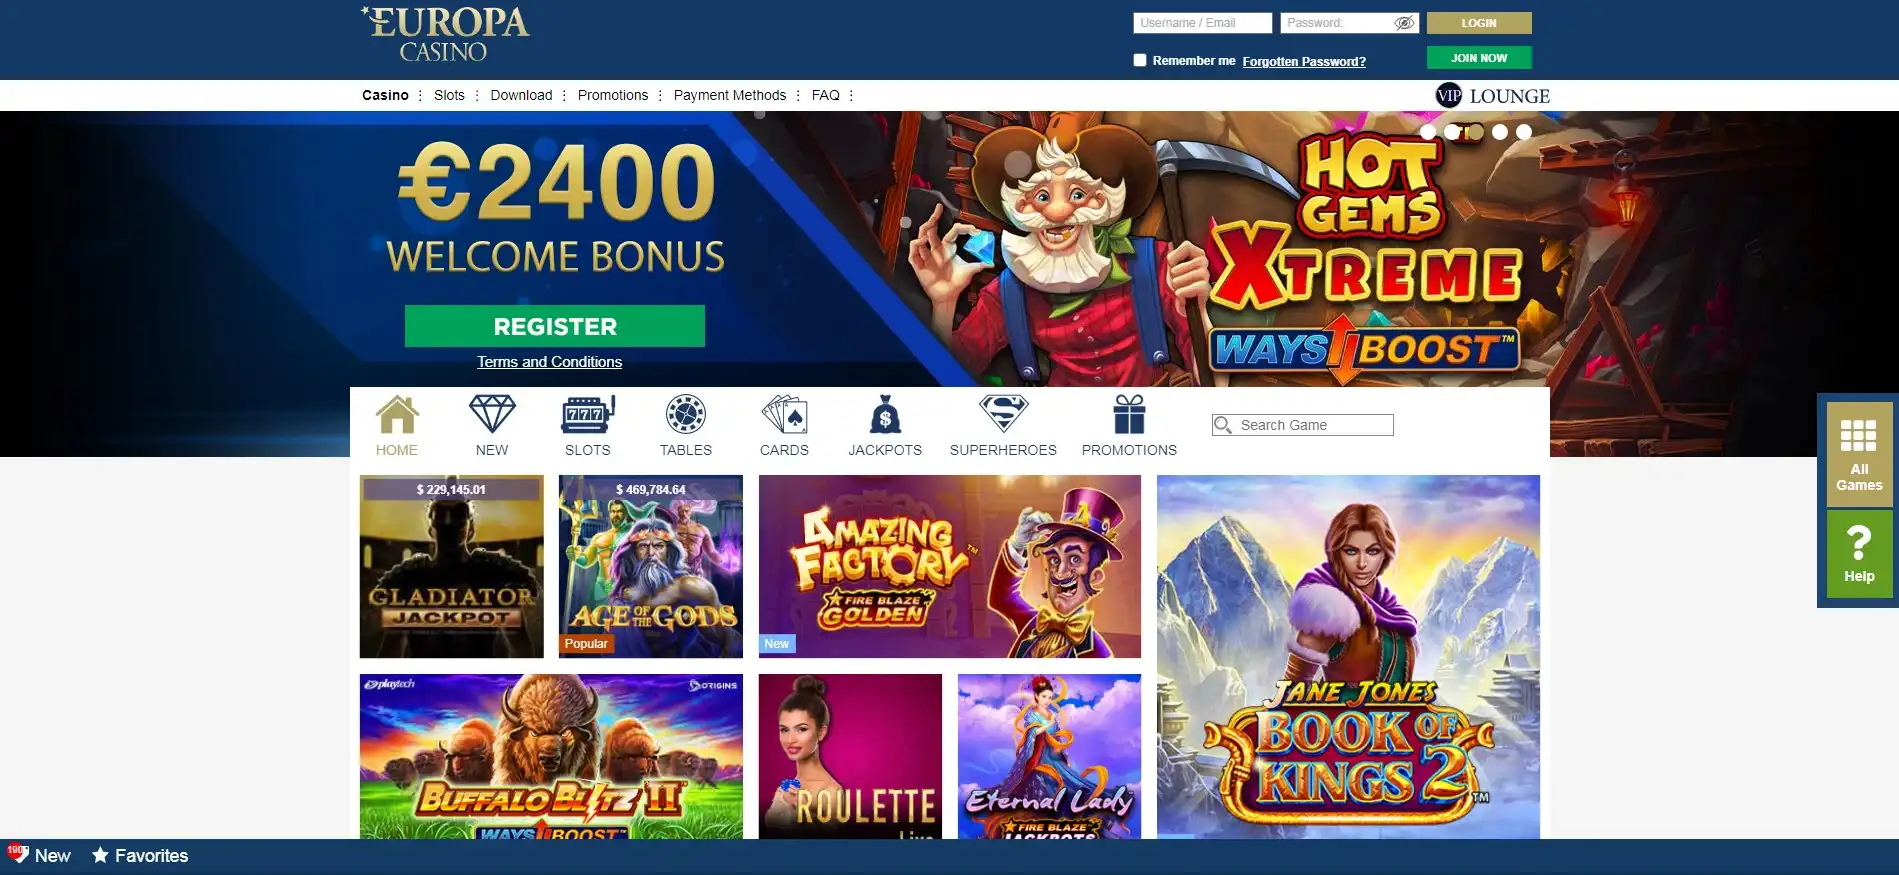
Task: Open the All Games grid panel
Action: [x=1859, y=454]
